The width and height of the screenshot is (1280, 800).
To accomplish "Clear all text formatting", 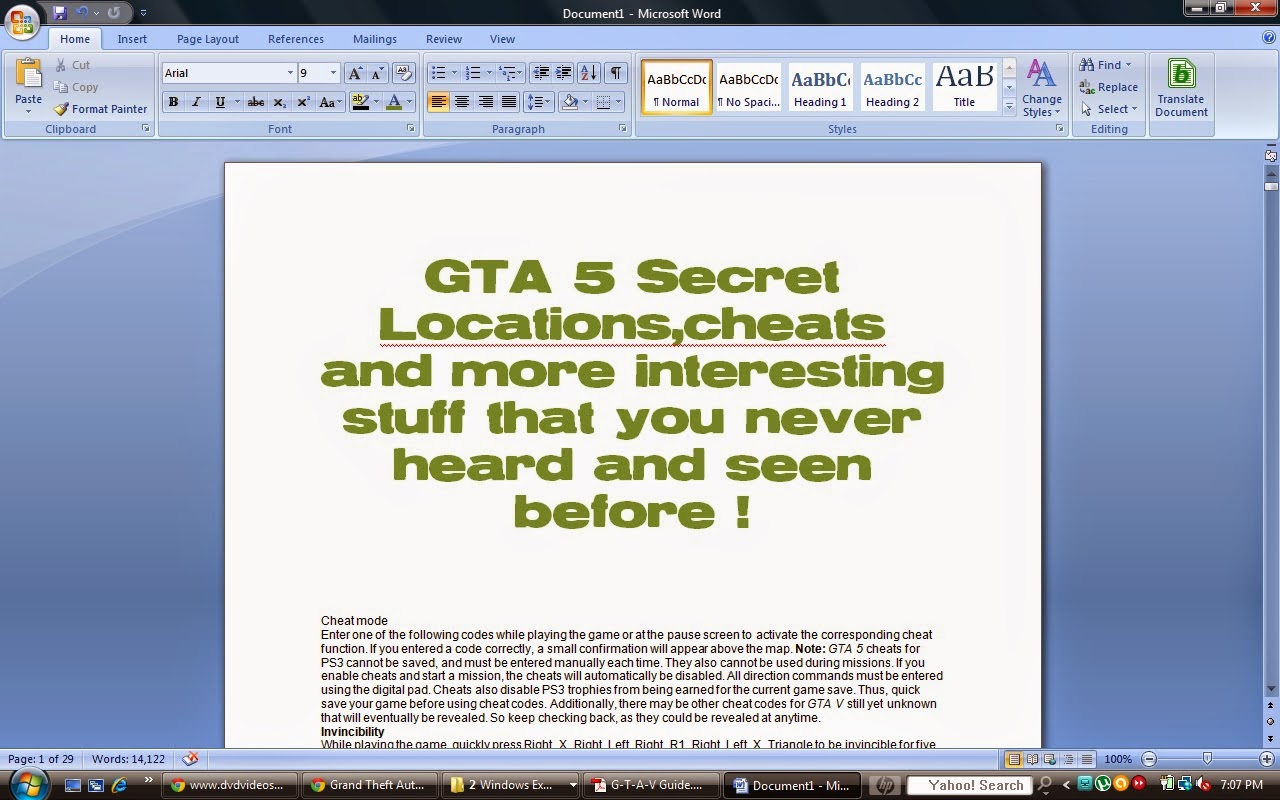I will pyautogui.click(x=404, y=73).
